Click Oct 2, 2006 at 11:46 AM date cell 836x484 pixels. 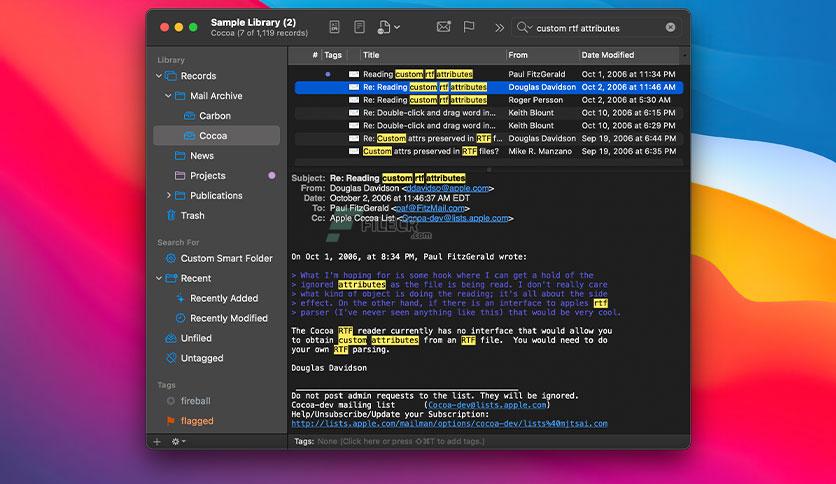point(628,87)
